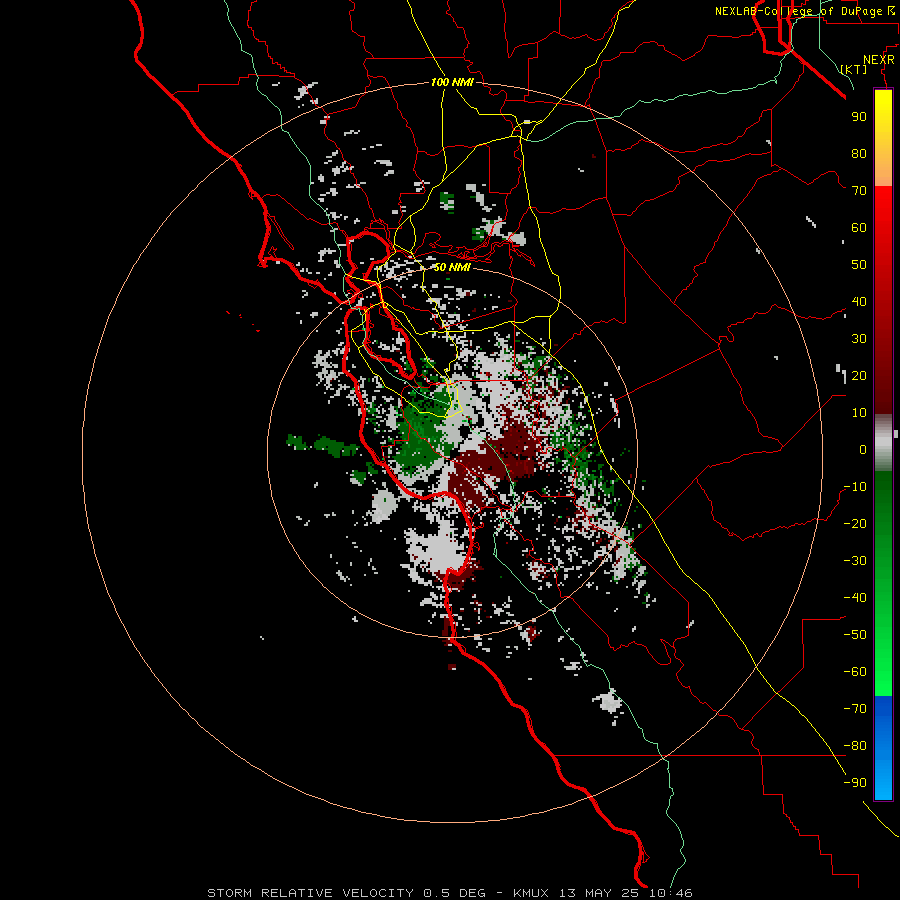
Task: Click the velocity scale label "70"
Action: (859, 191)
